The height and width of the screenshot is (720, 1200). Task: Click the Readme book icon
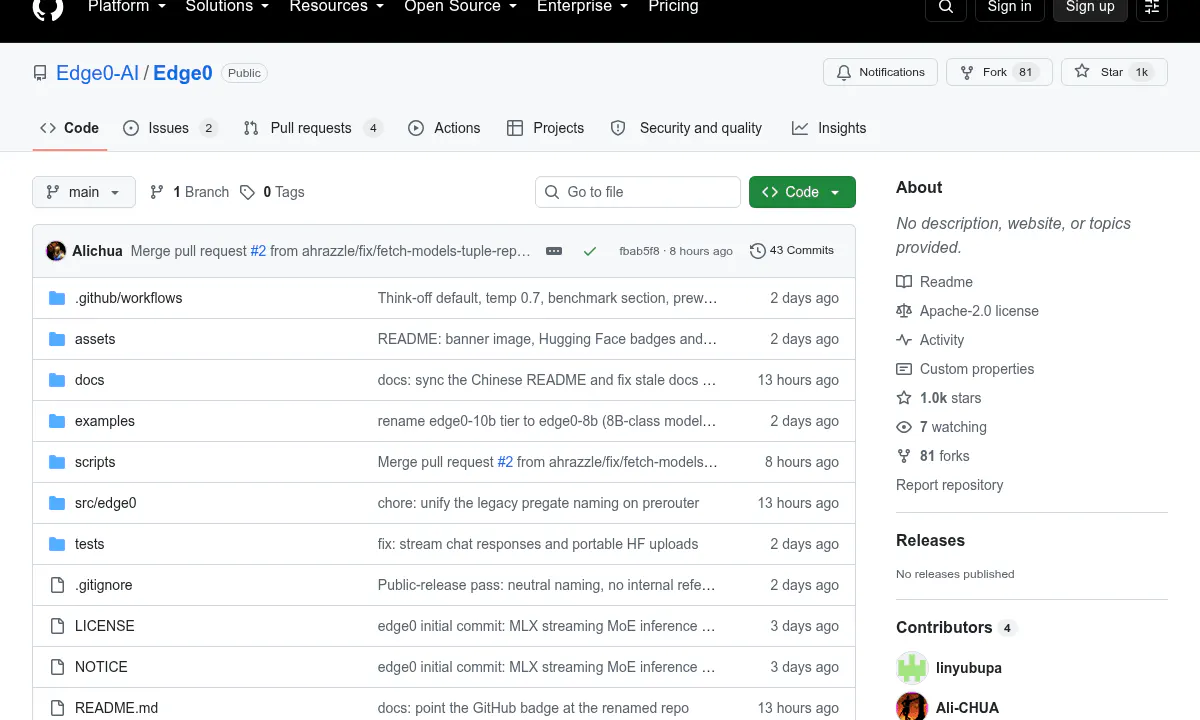(904, 282)
